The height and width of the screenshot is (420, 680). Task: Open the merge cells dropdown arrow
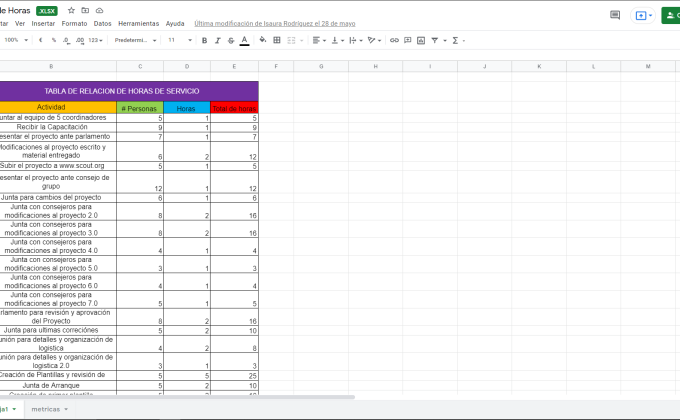[x=301, y=40]
